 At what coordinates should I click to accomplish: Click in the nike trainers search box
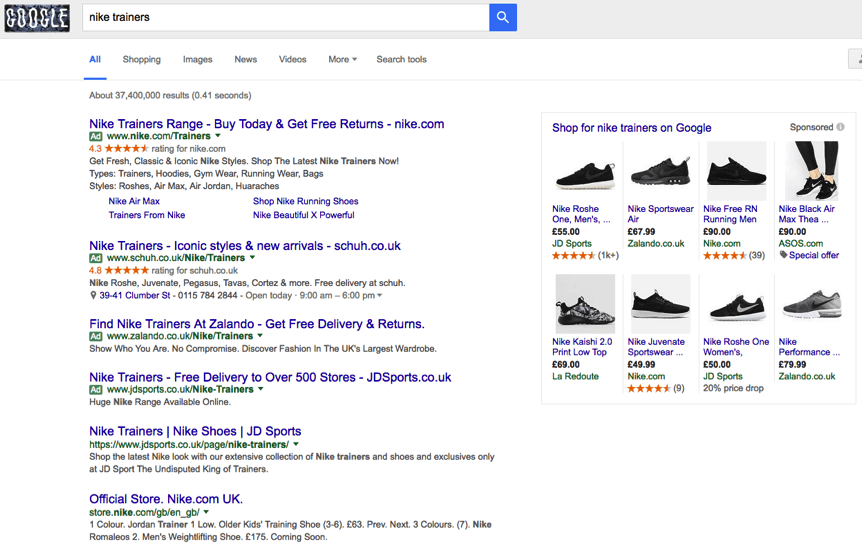tap(286, 17)
